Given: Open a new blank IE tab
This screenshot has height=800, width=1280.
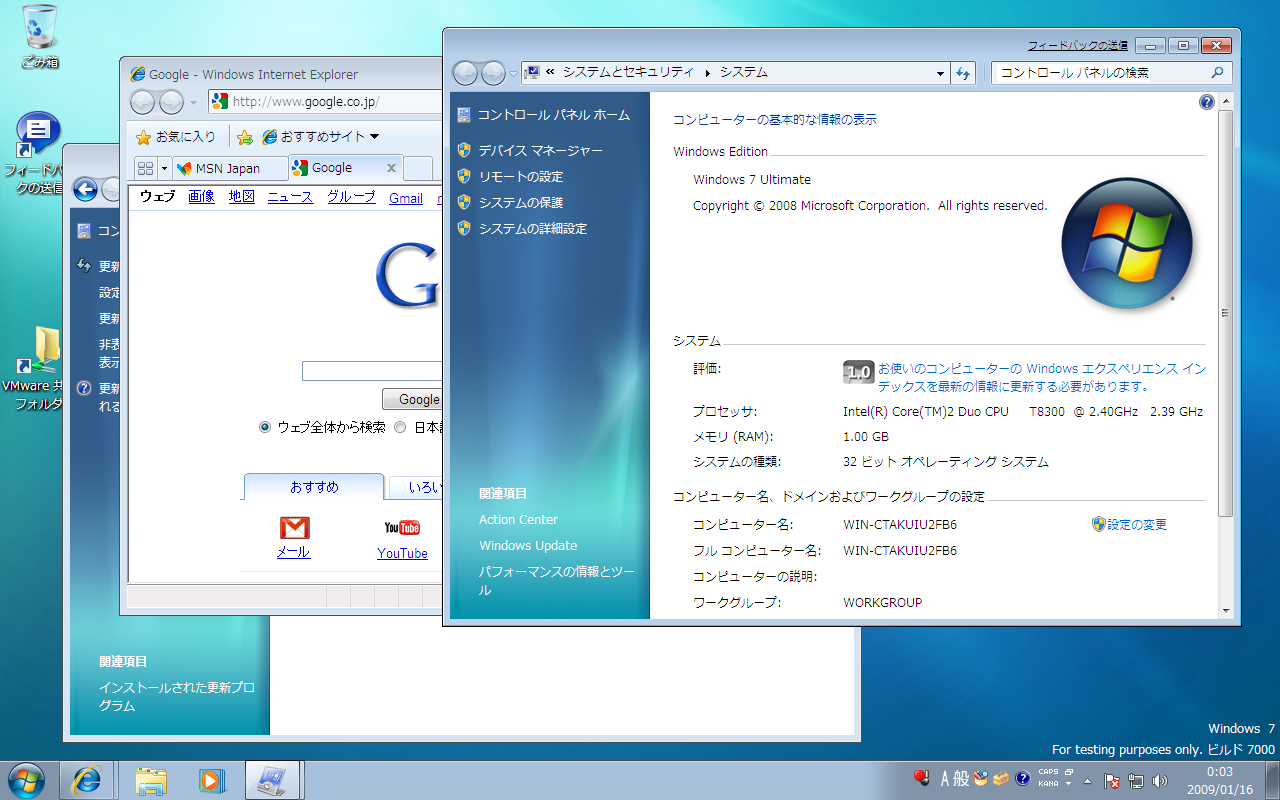Looking at the screenshot, I should pyautogui.click(x=418, y=168).
